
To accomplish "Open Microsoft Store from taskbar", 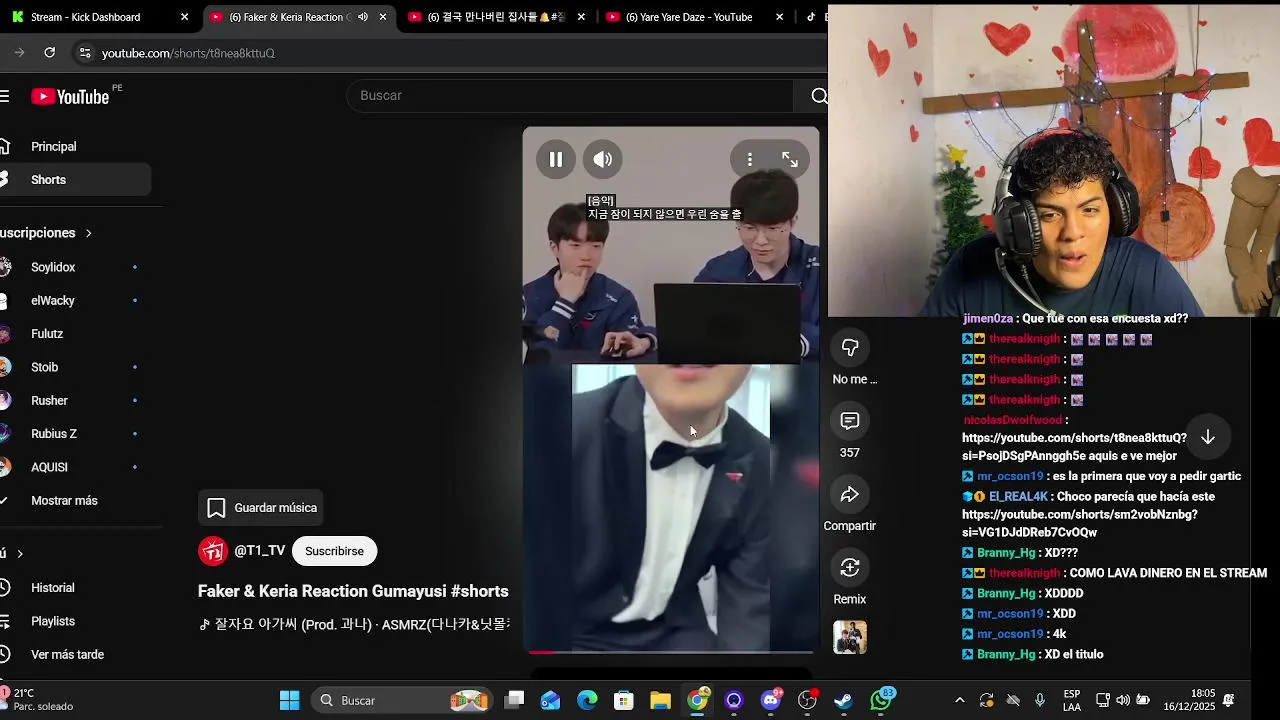I will click(x=624, y=701).
